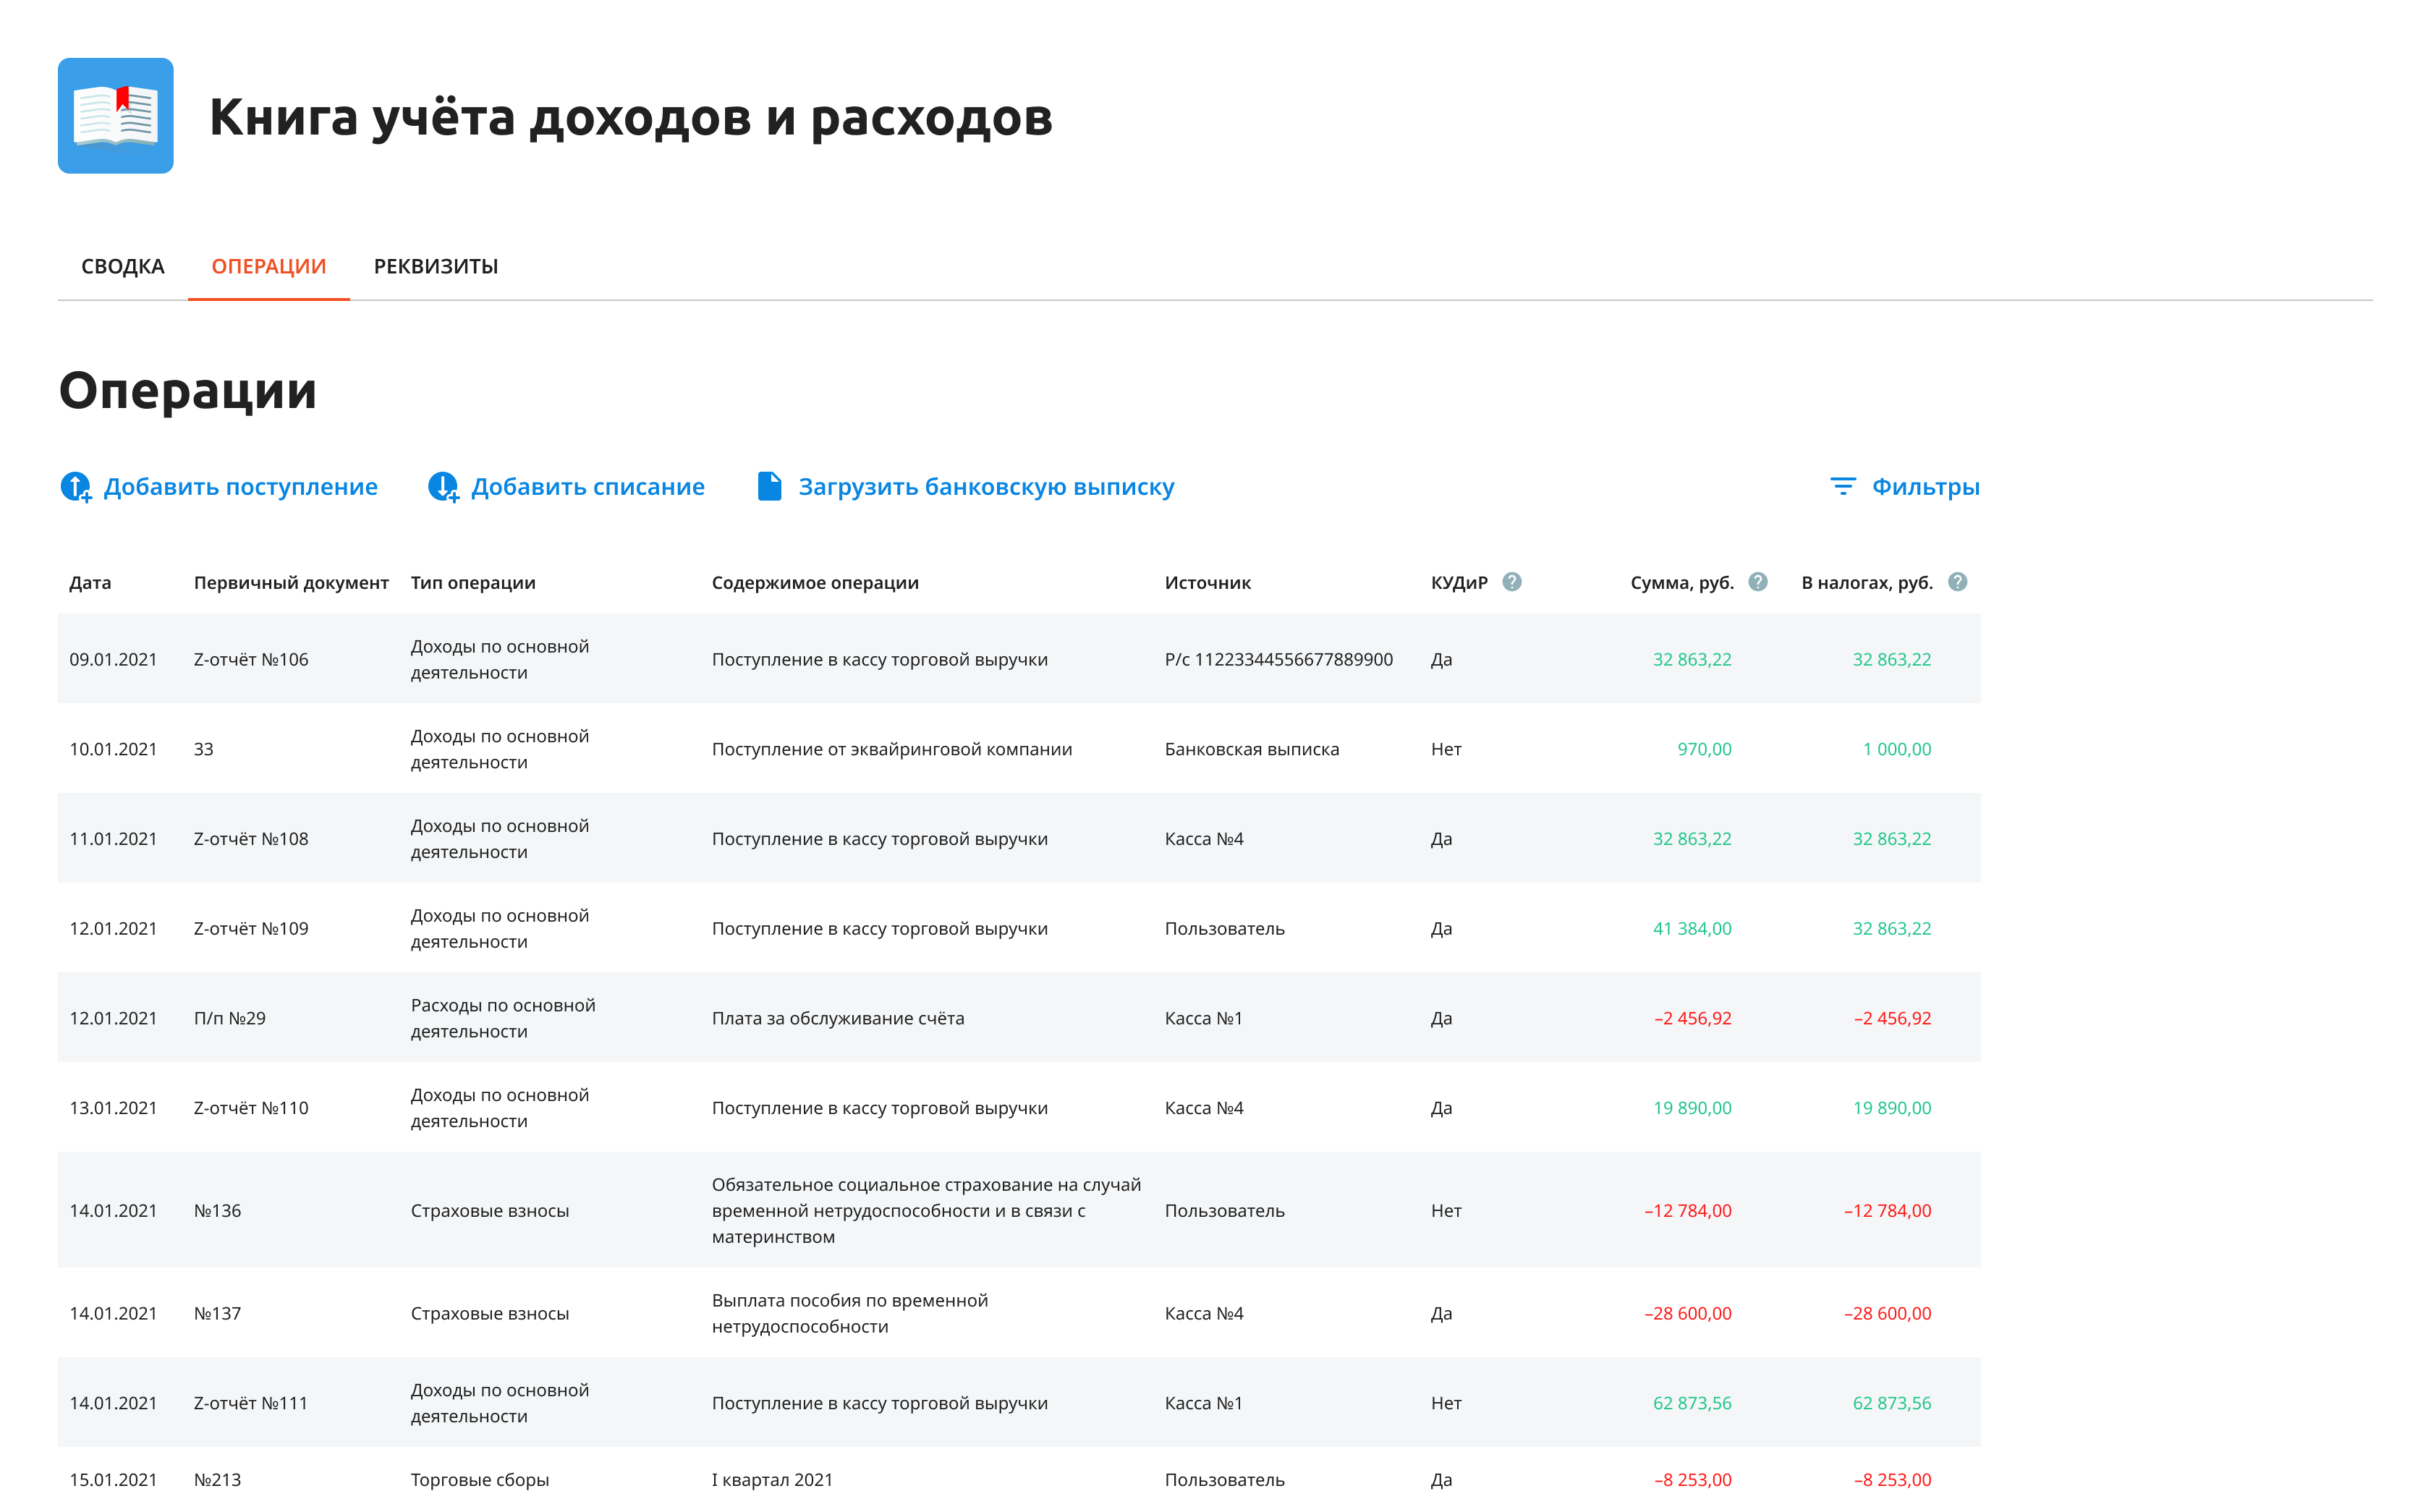Select the ОПЕРАЦИИ tab

(269, 267)
